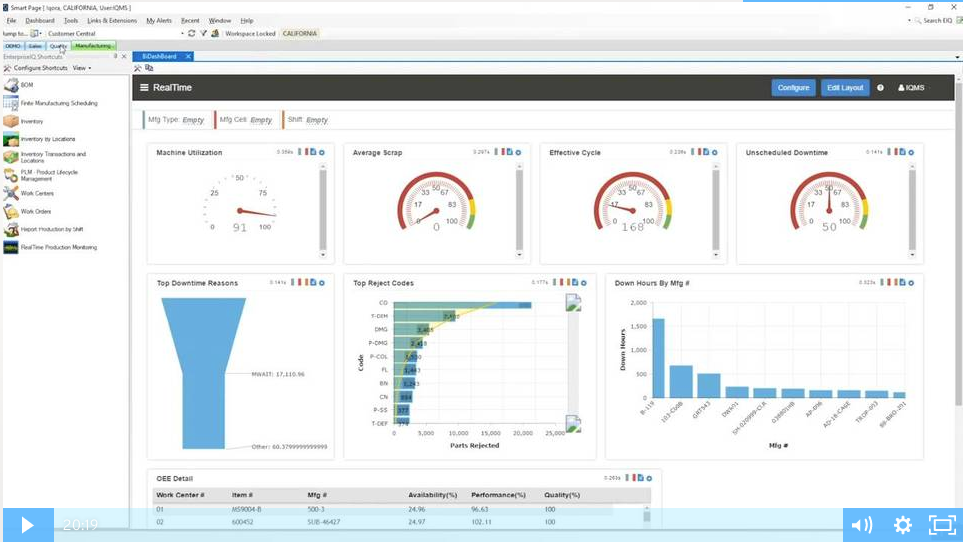Click circle icon on Average Scrap widget
The image size is (963, 542).
pos(518,152)
